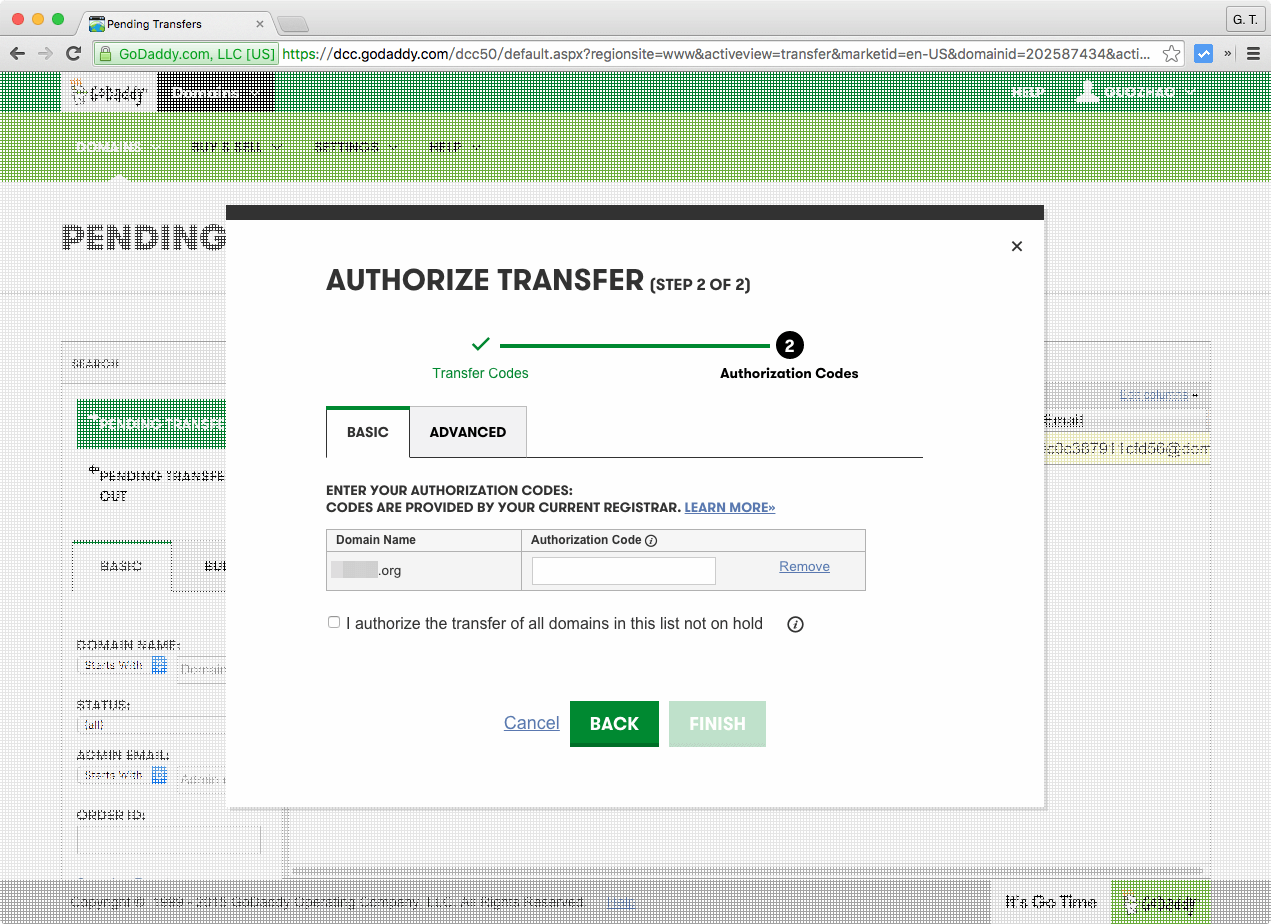The image size is (1271, 924).
Task: Click the Remove link beside the domain
Action: click(804, 566)
